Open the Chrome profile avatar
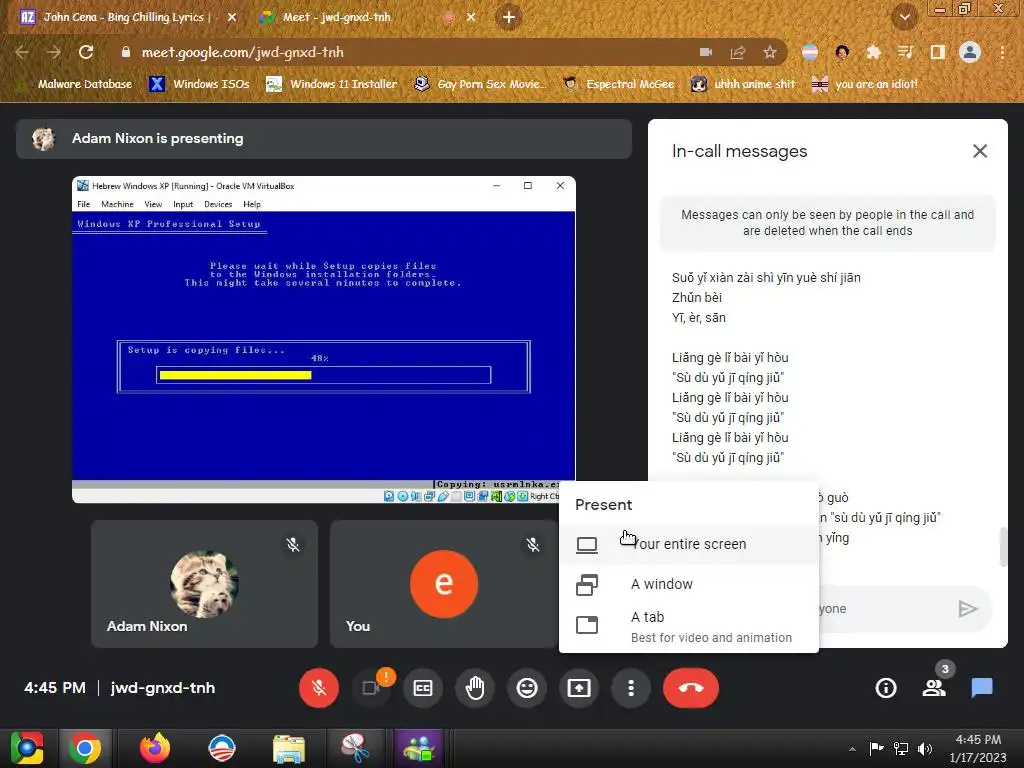 pos(970,52)
